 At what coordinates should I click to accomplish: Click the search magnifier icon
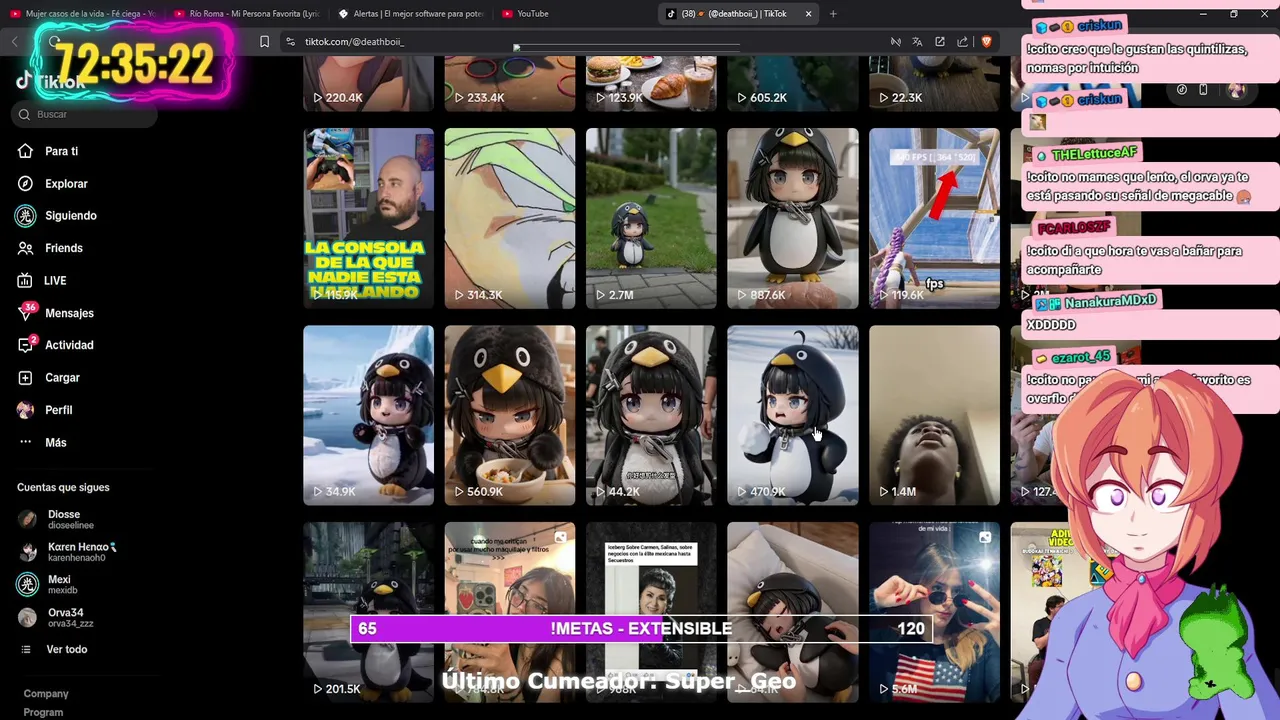[x=24, y=115]
